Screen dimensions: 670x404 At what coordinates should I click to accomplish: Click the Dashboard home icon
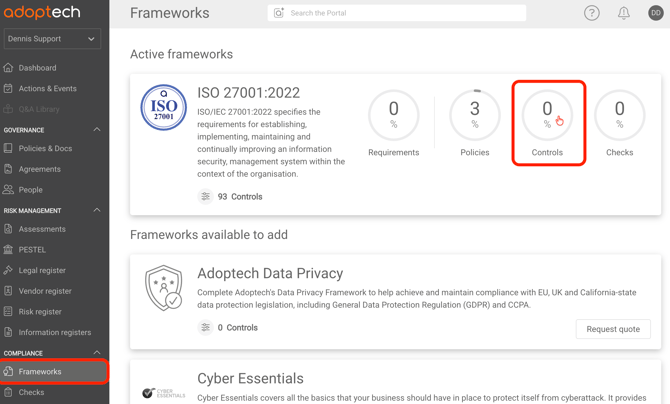[x=9, y=68]
